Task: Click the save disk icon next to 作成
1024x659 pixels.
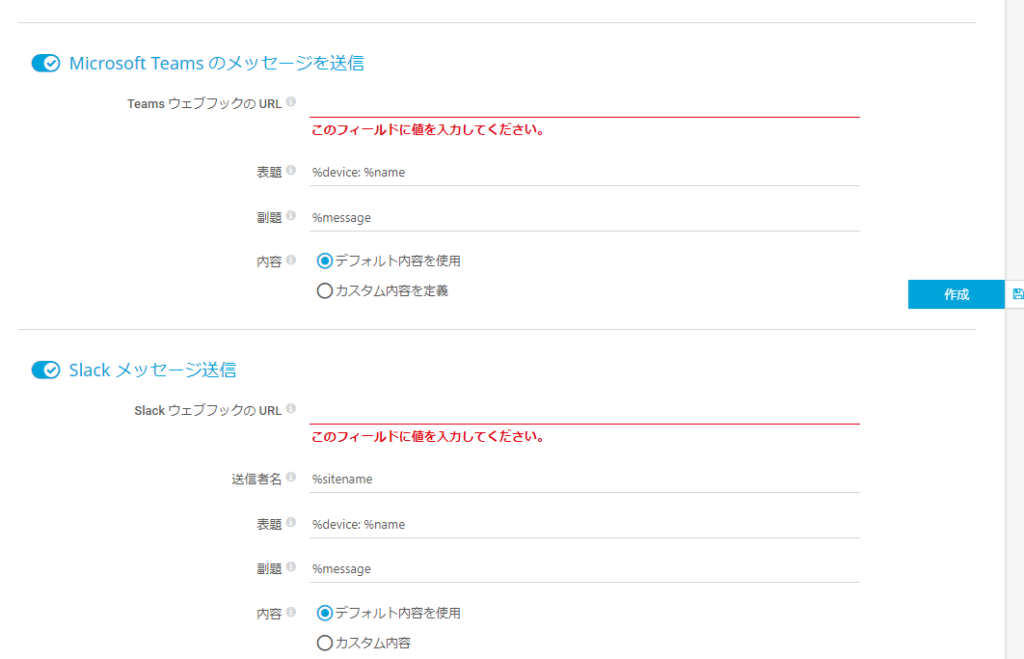Action: click(x=1017, y=294)
